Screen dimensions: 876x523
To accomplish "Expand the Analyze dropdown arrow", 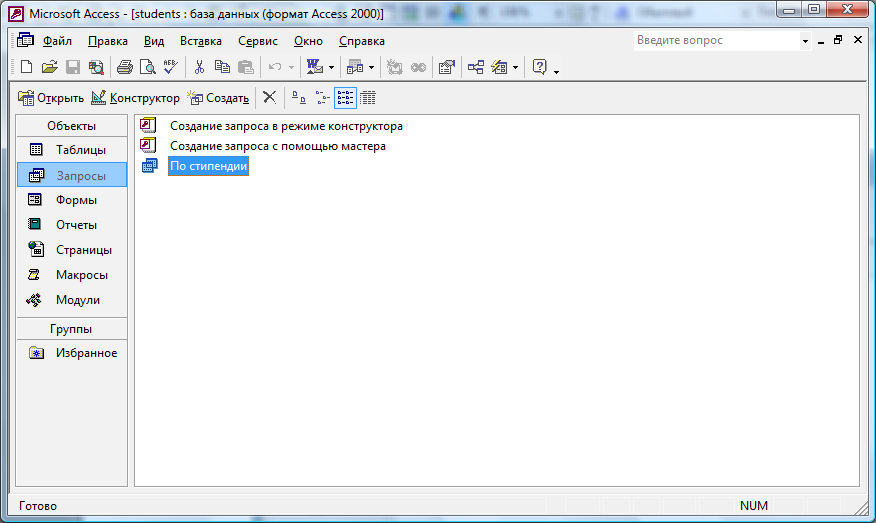I will point(371,68).
